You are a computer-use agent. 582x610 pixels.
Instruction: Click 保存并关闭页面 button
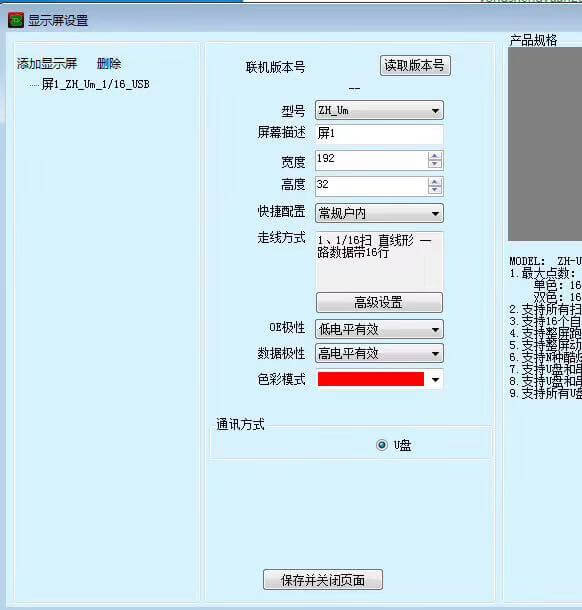pyautogui.click(x=323, y=580)
